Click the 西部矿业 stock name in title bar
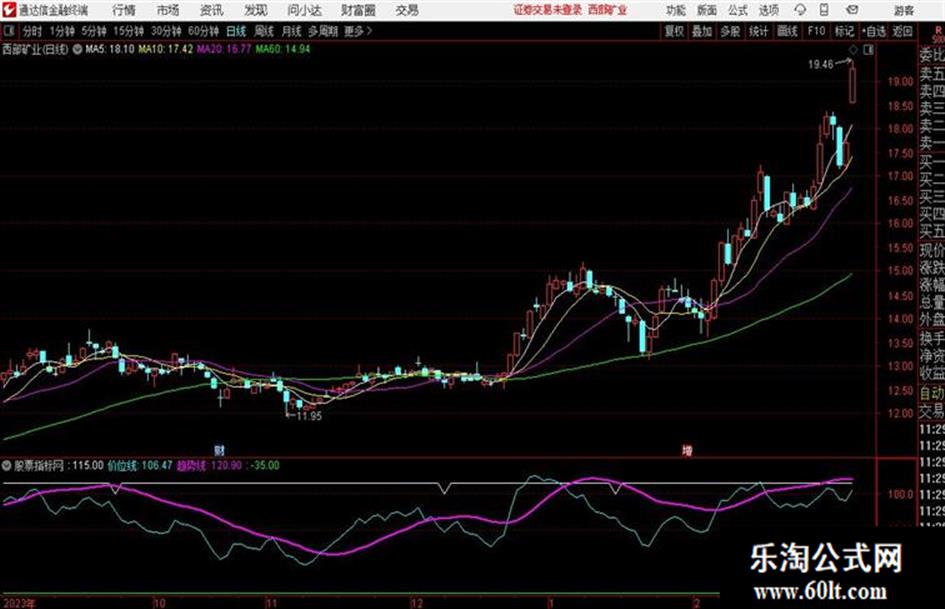 [x=608, y=10]
